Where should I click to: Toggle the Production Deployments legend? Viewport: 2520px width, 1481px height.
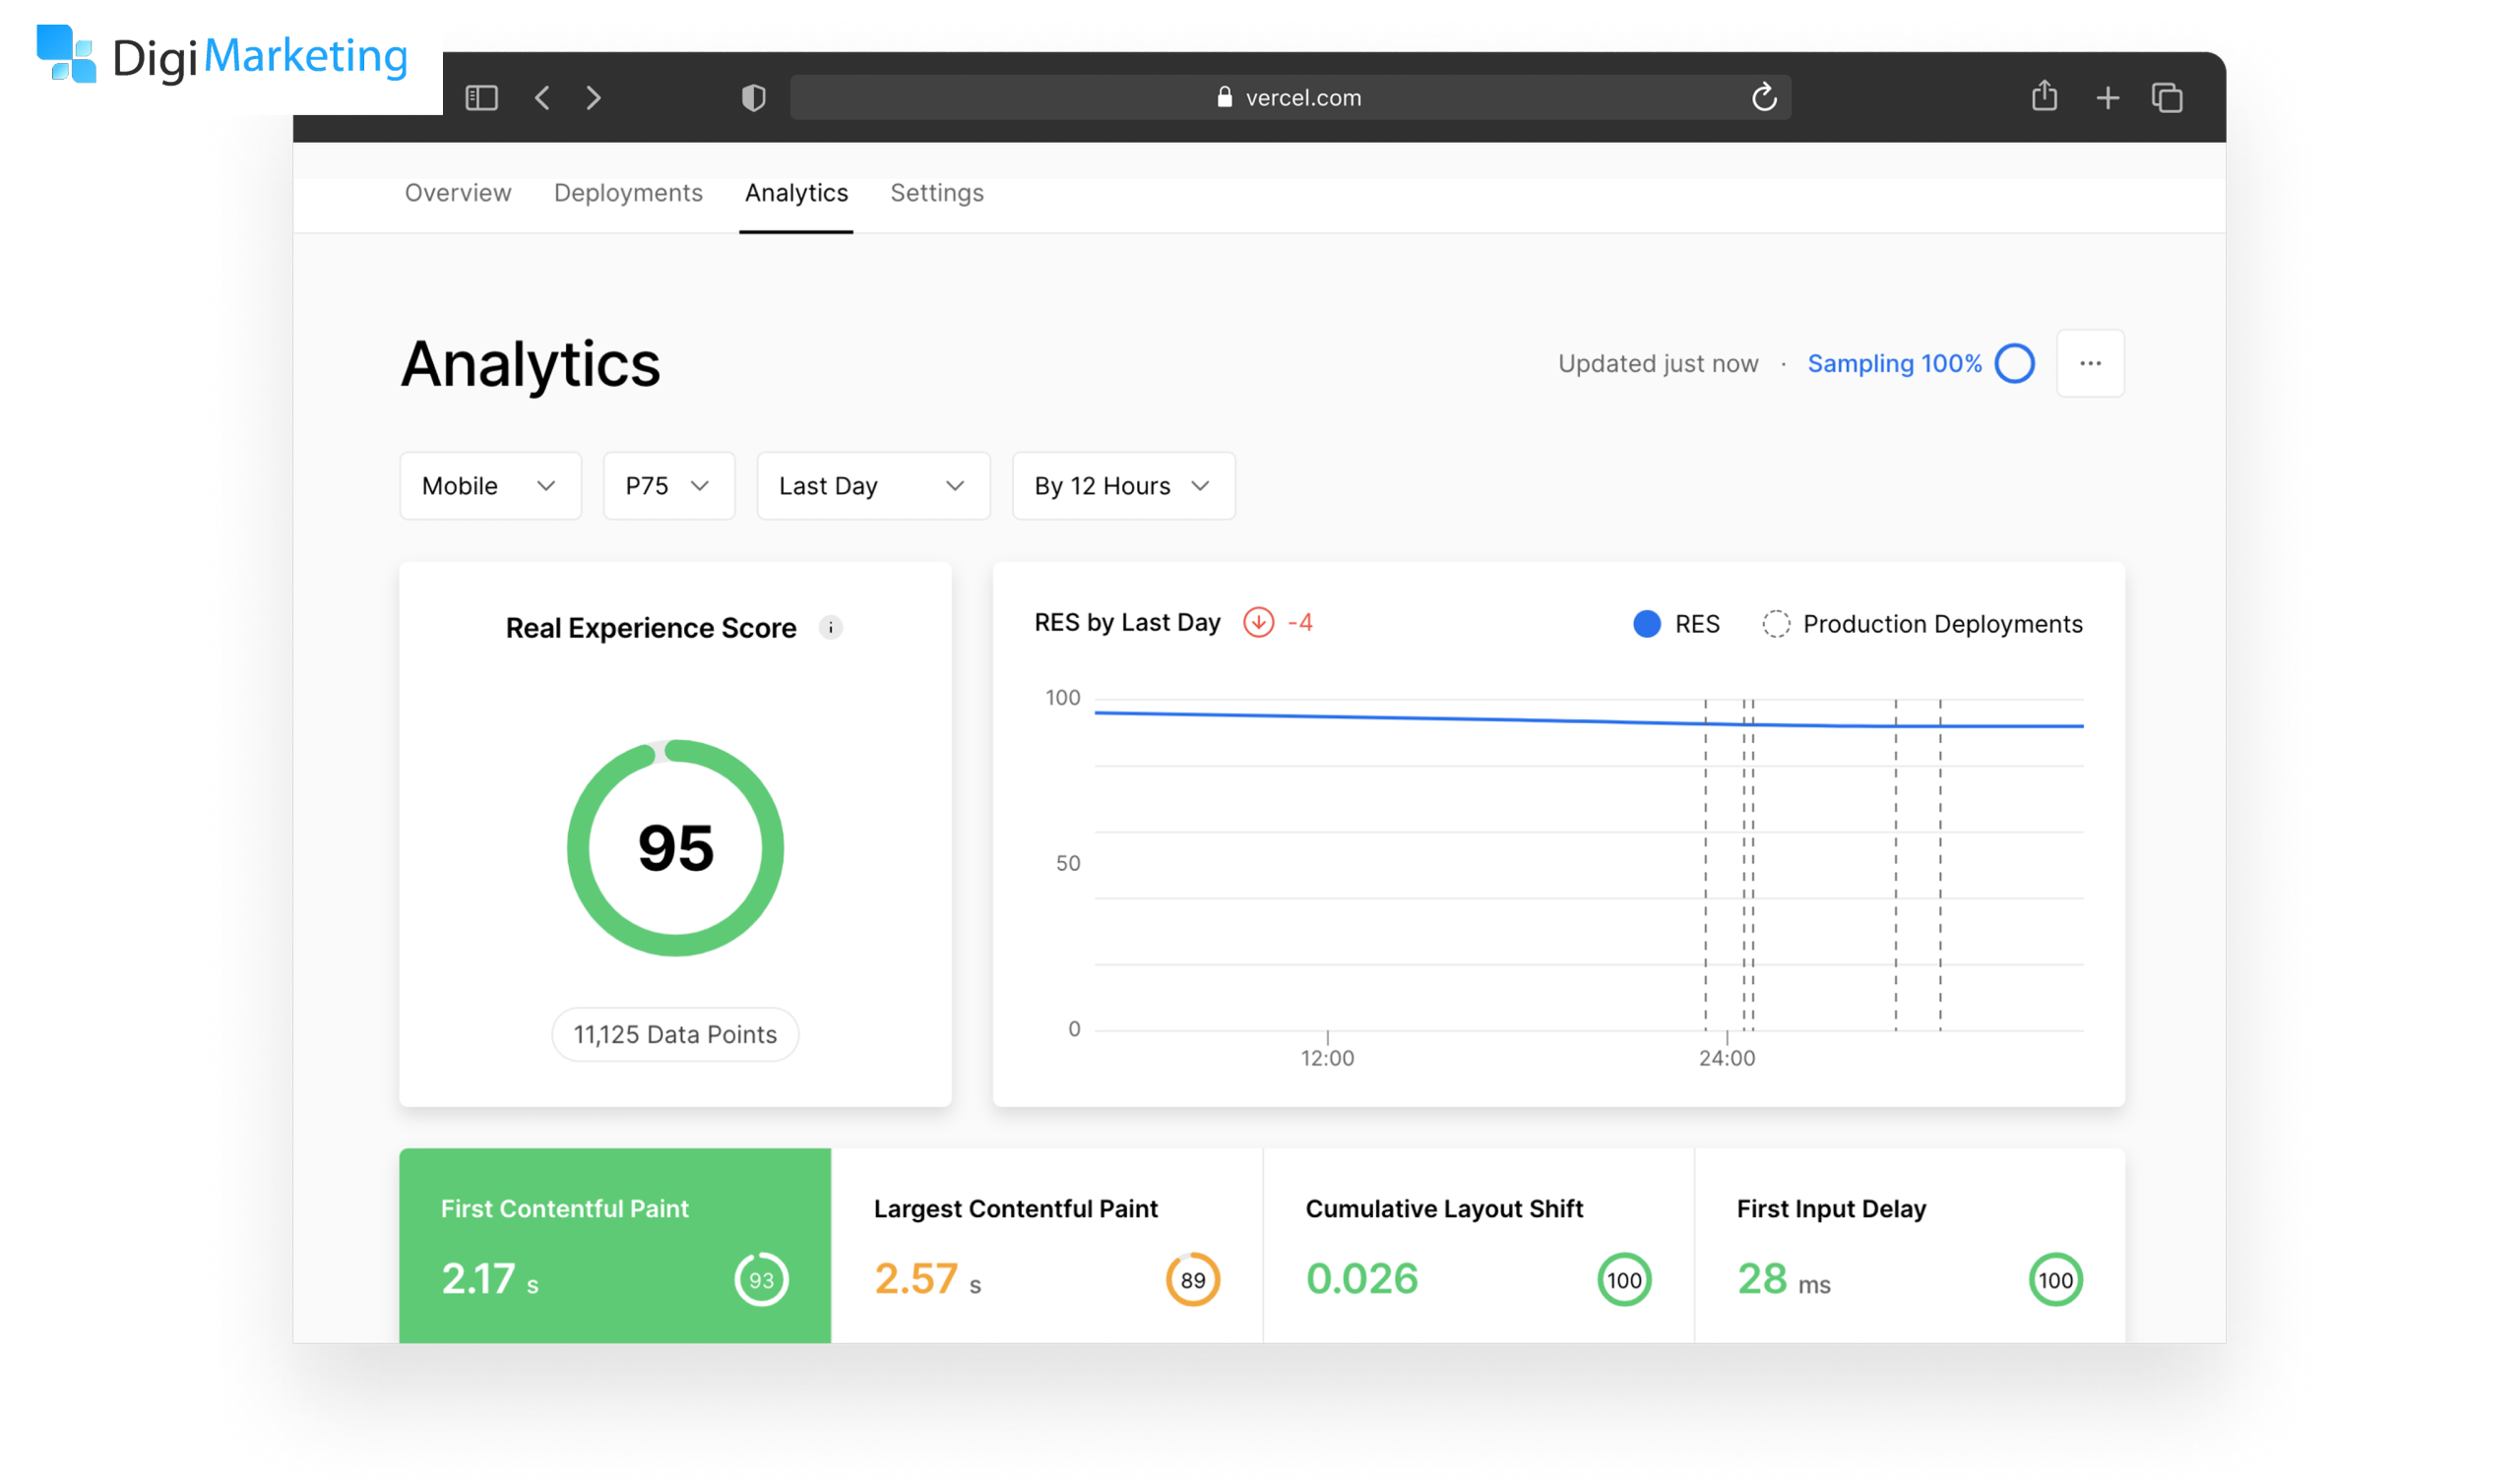pyautogui.click(x=1922, y=624)
